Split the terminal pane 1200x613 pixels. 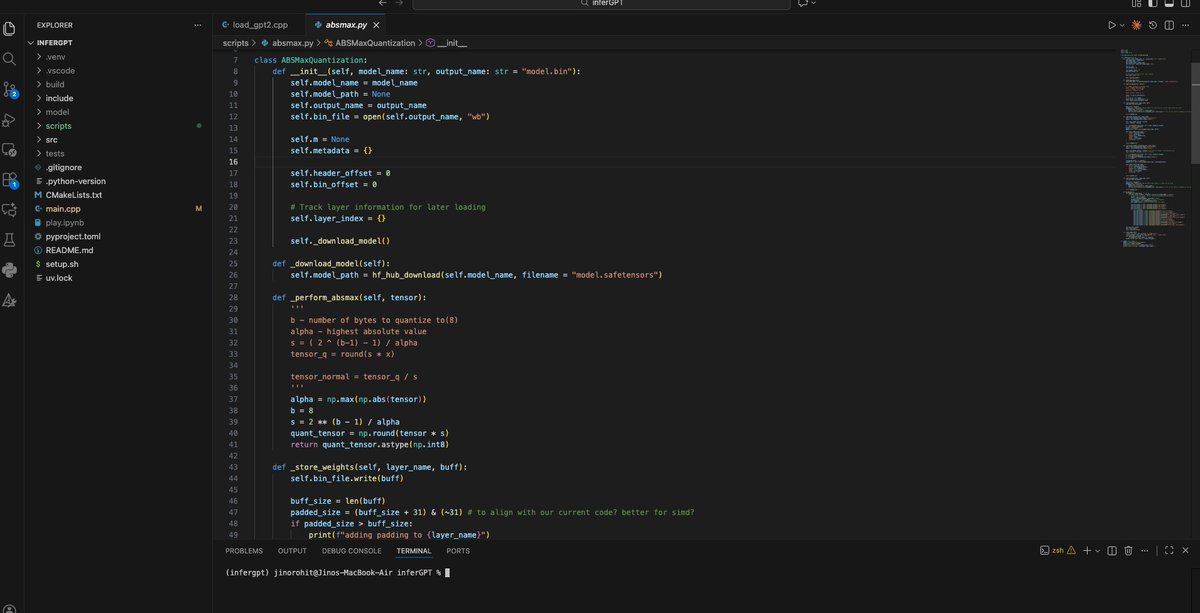pyautogui.click(x=1112, y=551)
